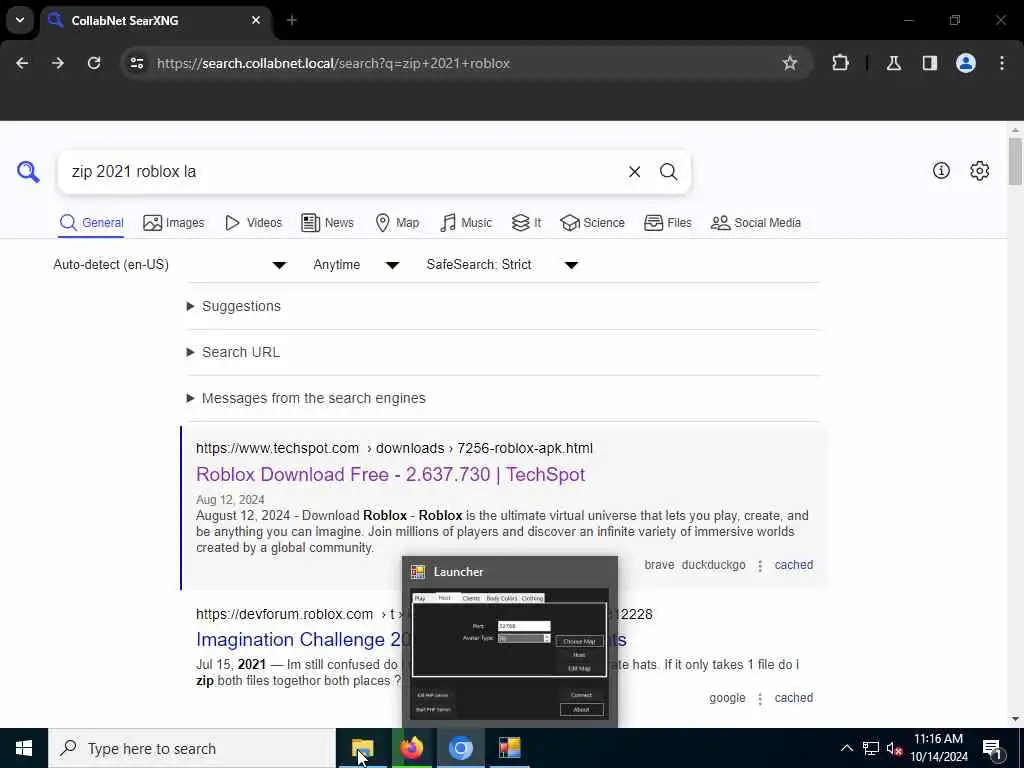Show hidden system tray icons
The width and height of the screenshot is (1024, 768).
tap(846, 748)
